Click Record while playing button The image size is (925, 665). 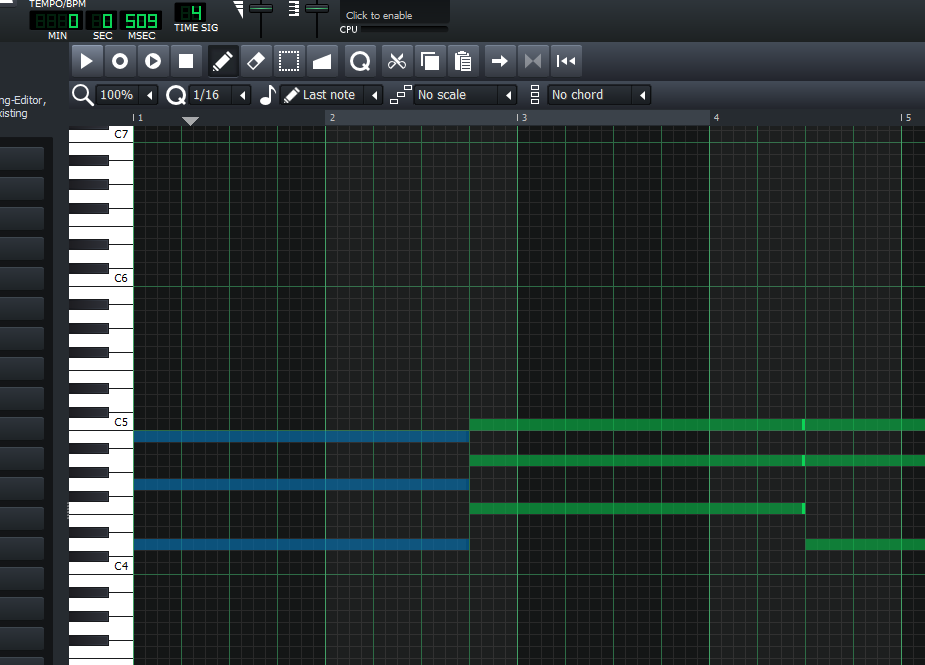click(153, 61)
